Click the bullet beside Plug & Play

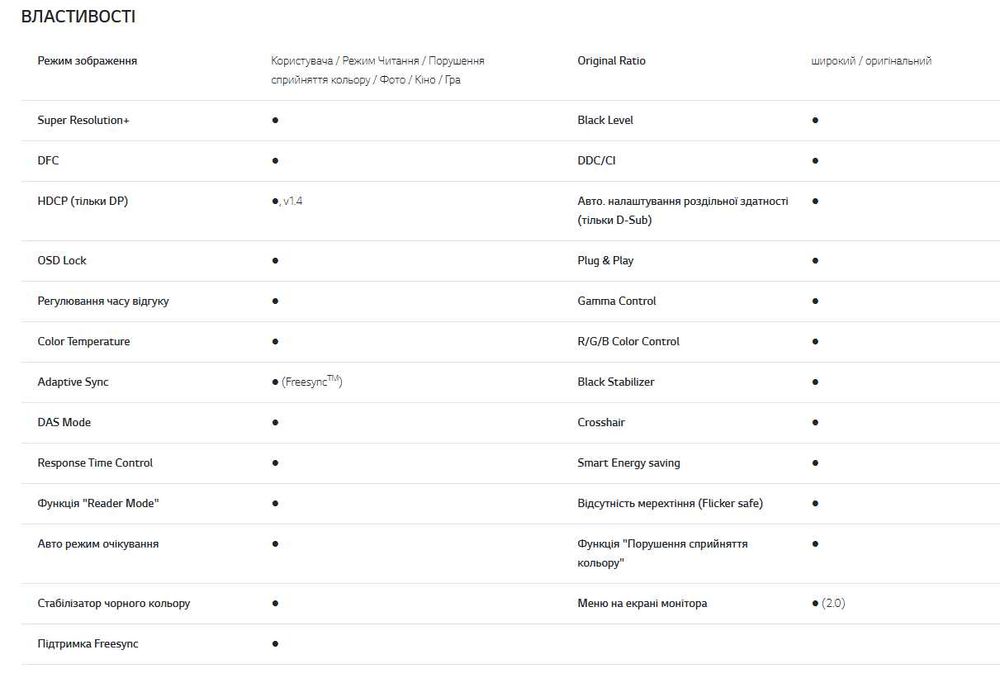coord(815,260)
